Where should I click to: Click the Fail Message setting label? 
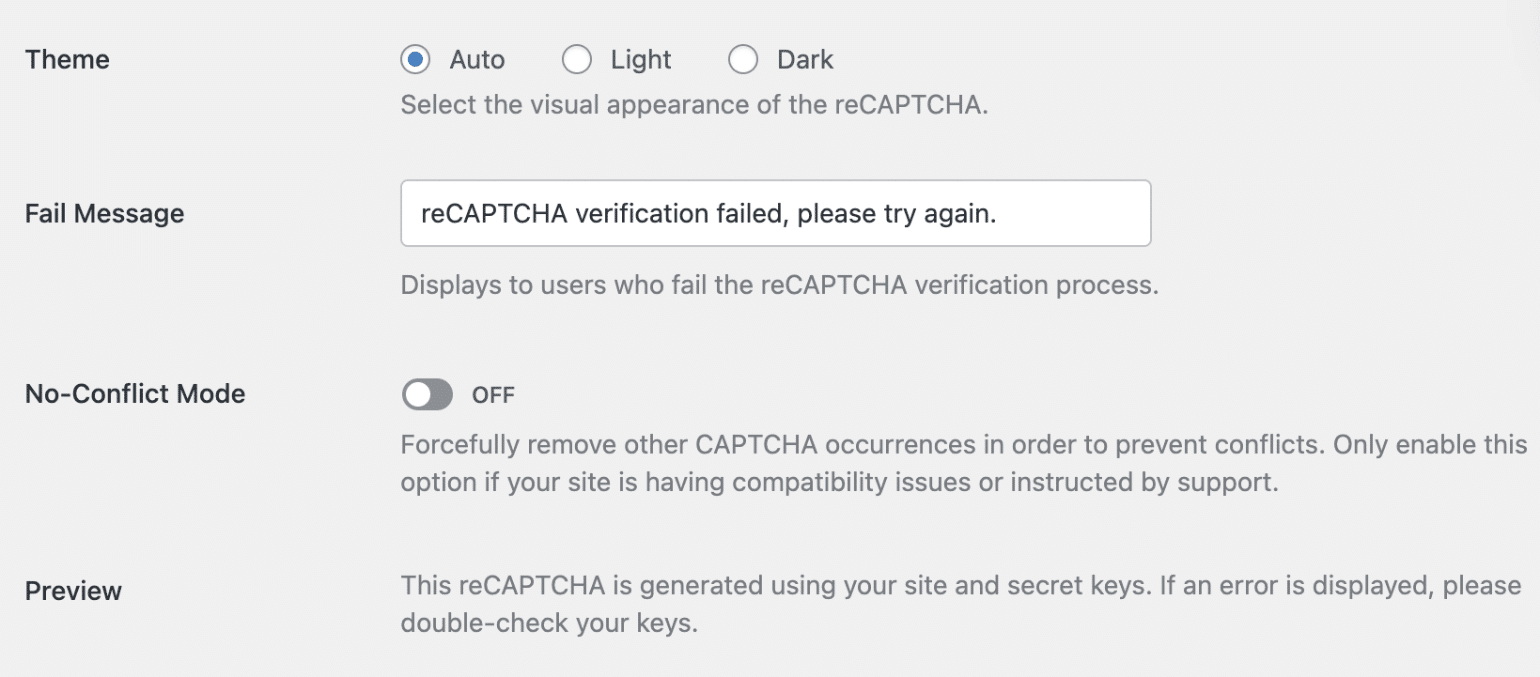[104, 214]
